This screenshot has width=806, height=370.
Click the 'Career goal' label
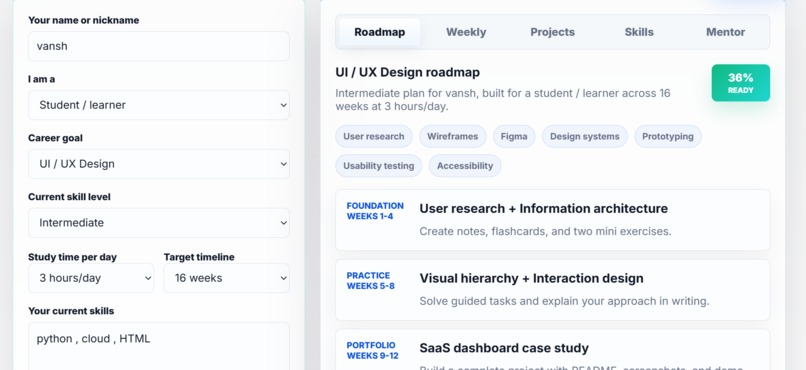click(x=55, y=138)
